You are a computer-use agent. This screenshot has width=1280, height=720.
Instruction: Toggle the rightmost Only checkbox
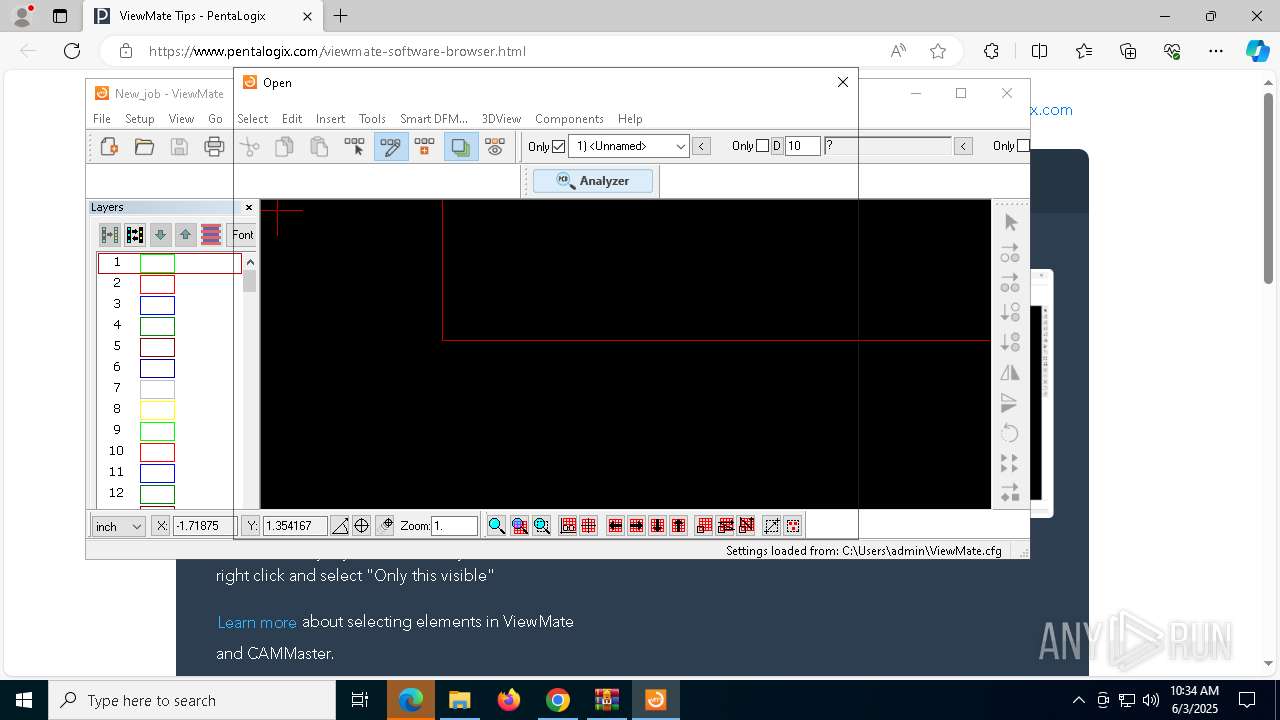point(1023,146)
